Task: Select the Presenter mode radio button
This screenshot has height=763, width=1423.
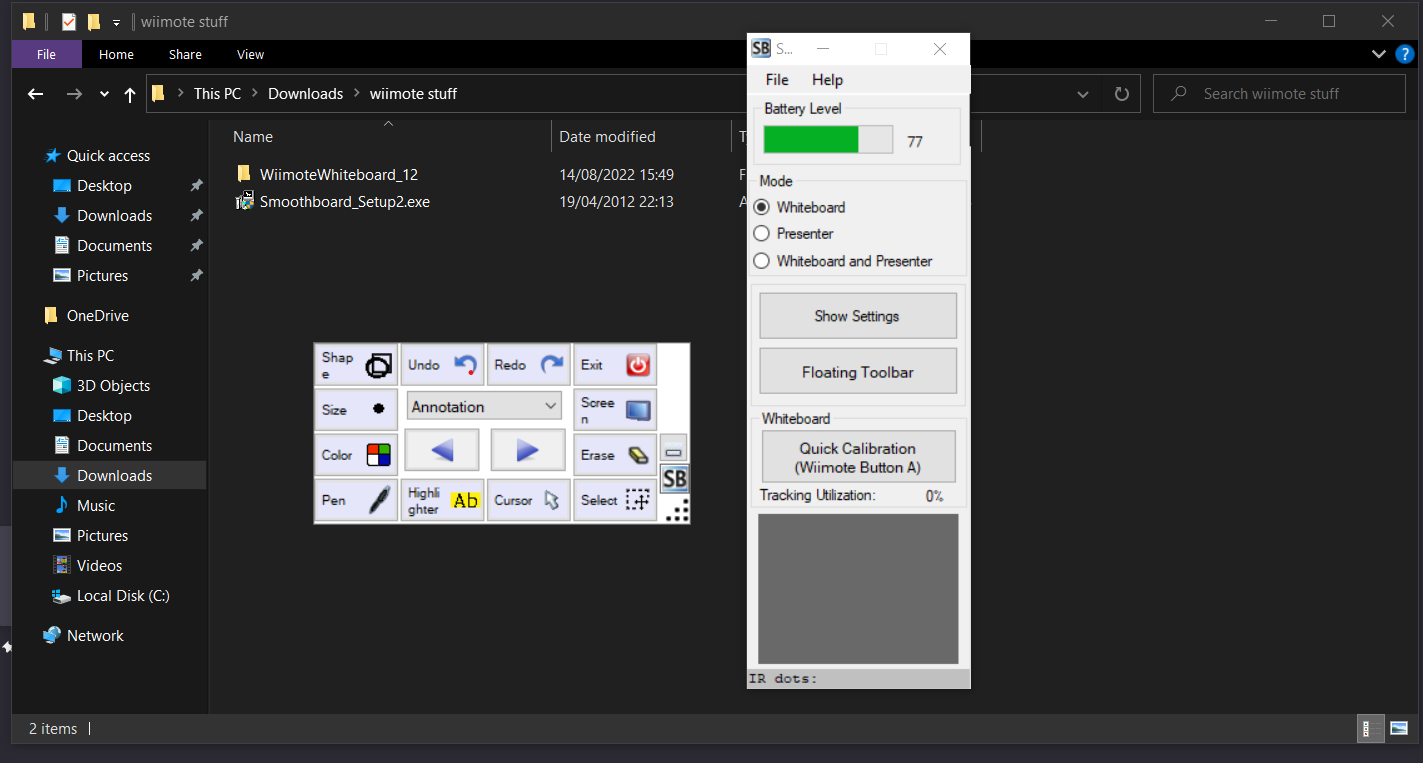Action: coord(761,233)
